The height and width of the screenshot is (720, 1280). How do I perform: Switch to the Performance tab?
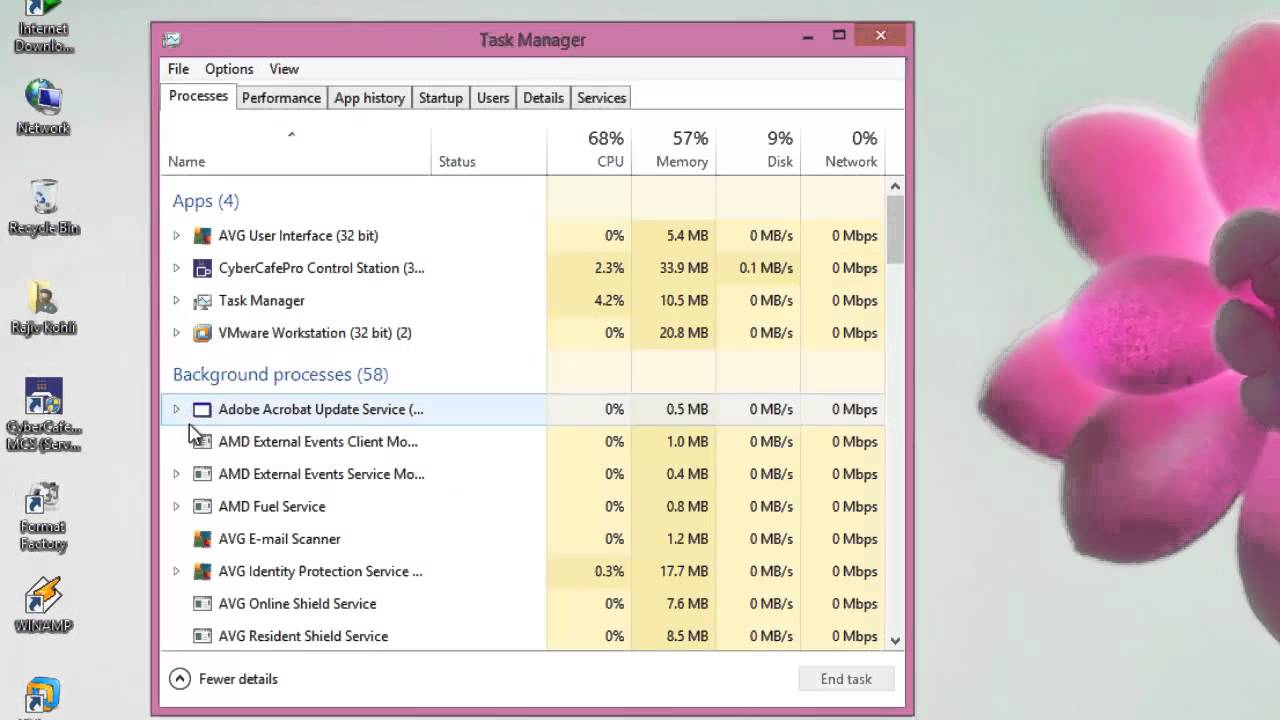pos(281,98)
